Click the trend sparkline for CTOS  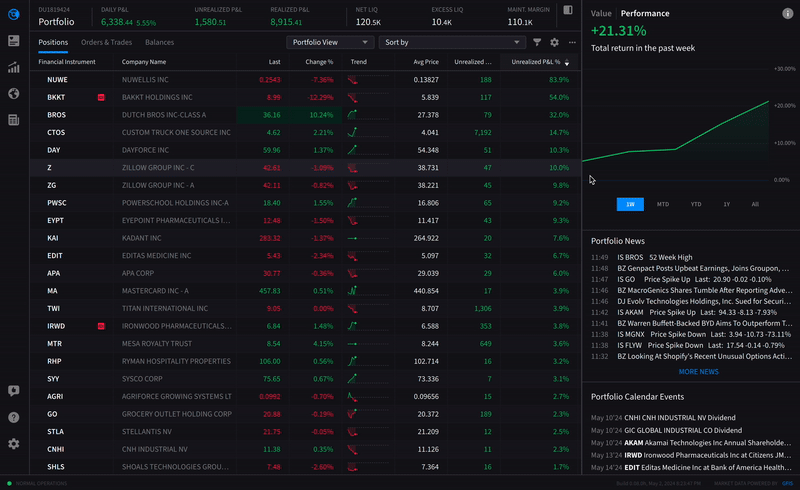pos(353,132)
